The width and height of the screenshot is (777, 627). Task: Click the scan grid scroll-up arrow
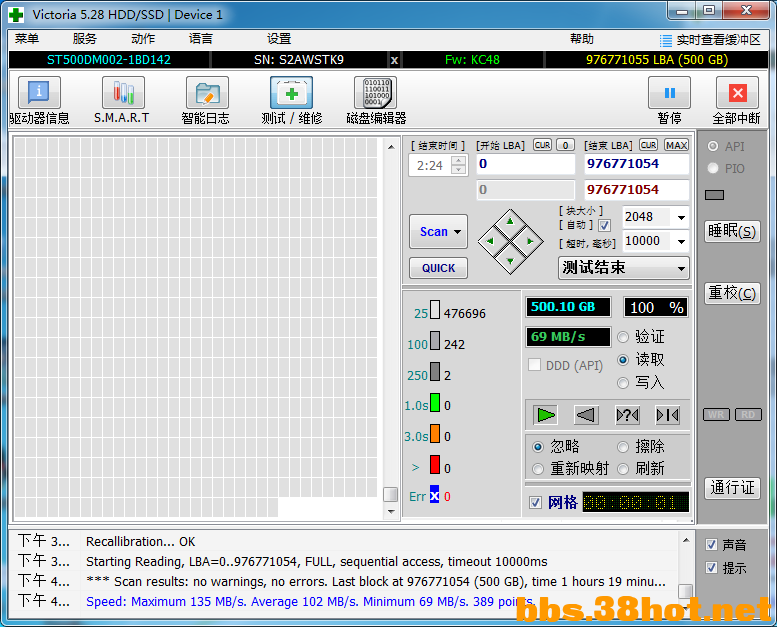coord(390,147)
